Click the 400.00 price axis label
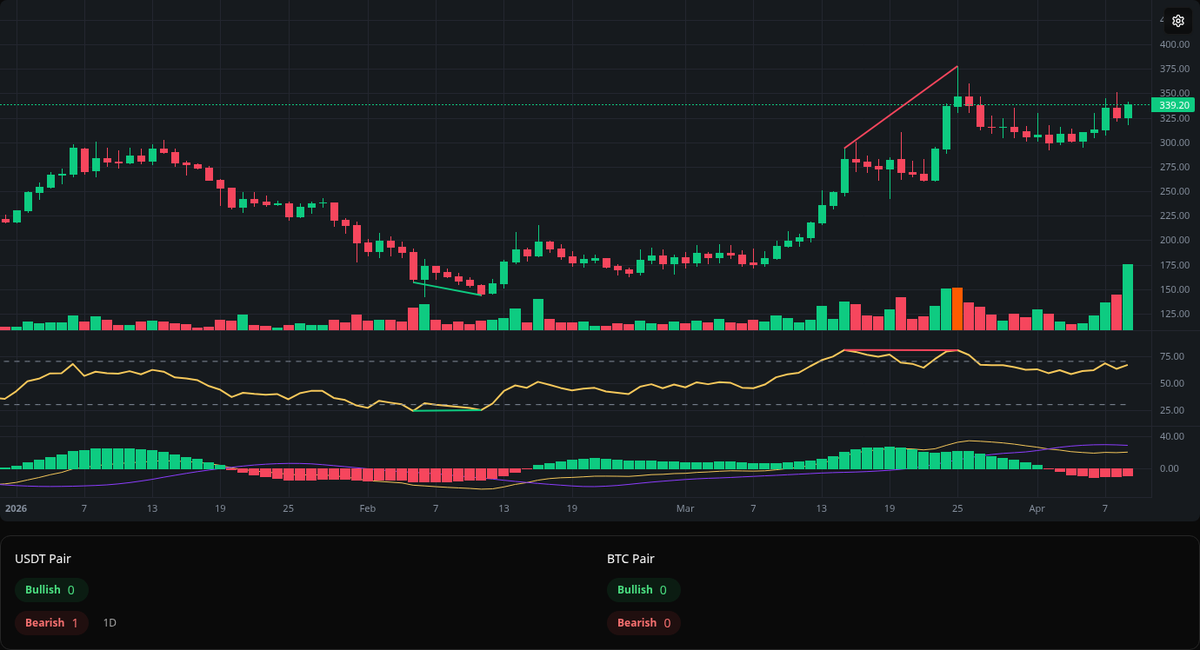This screenshot has height=650, width=1200. [x=1174, y=45]
